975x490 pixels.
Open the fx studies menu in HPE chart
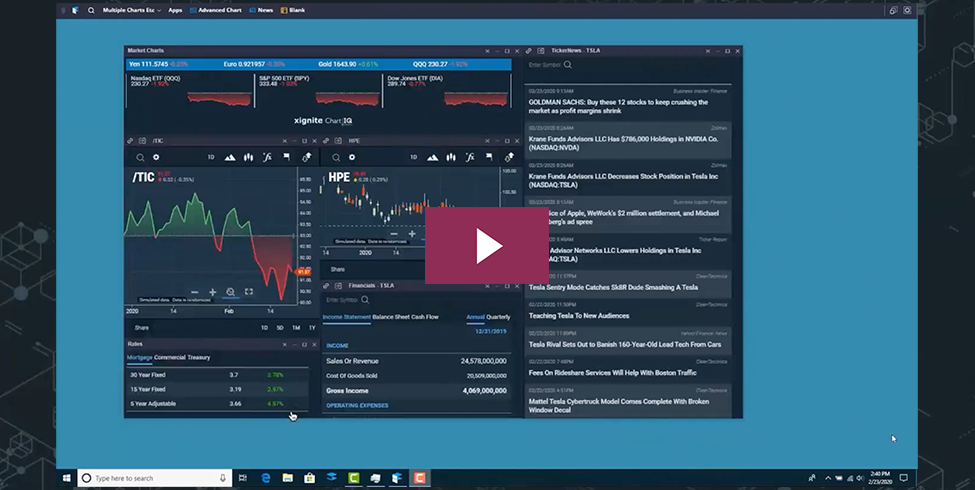(x=470, y=157)
